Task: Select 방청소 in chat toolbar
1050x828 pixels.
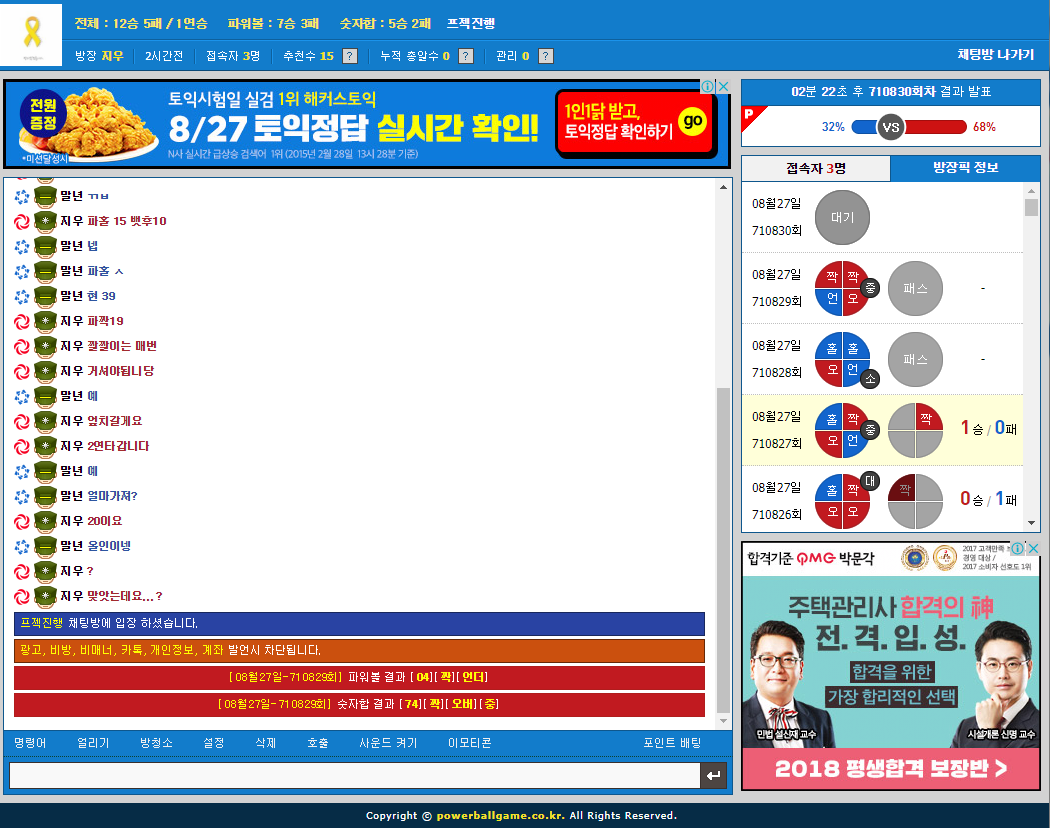Action: click(x=156, y=742)
